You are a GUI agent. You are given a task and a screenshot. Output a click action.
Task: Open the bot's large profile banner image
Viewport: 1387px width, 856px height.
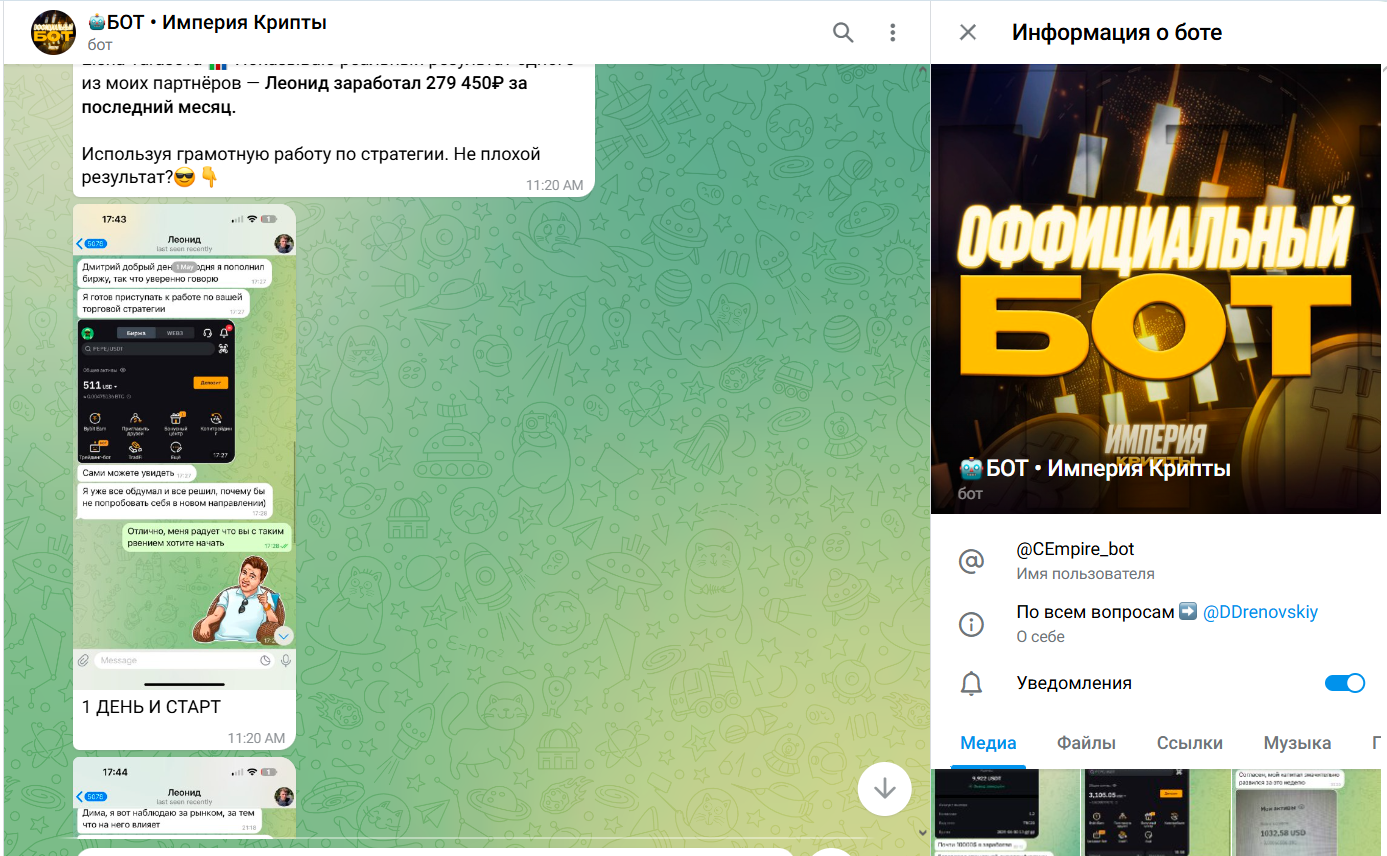coord(1158,289)
